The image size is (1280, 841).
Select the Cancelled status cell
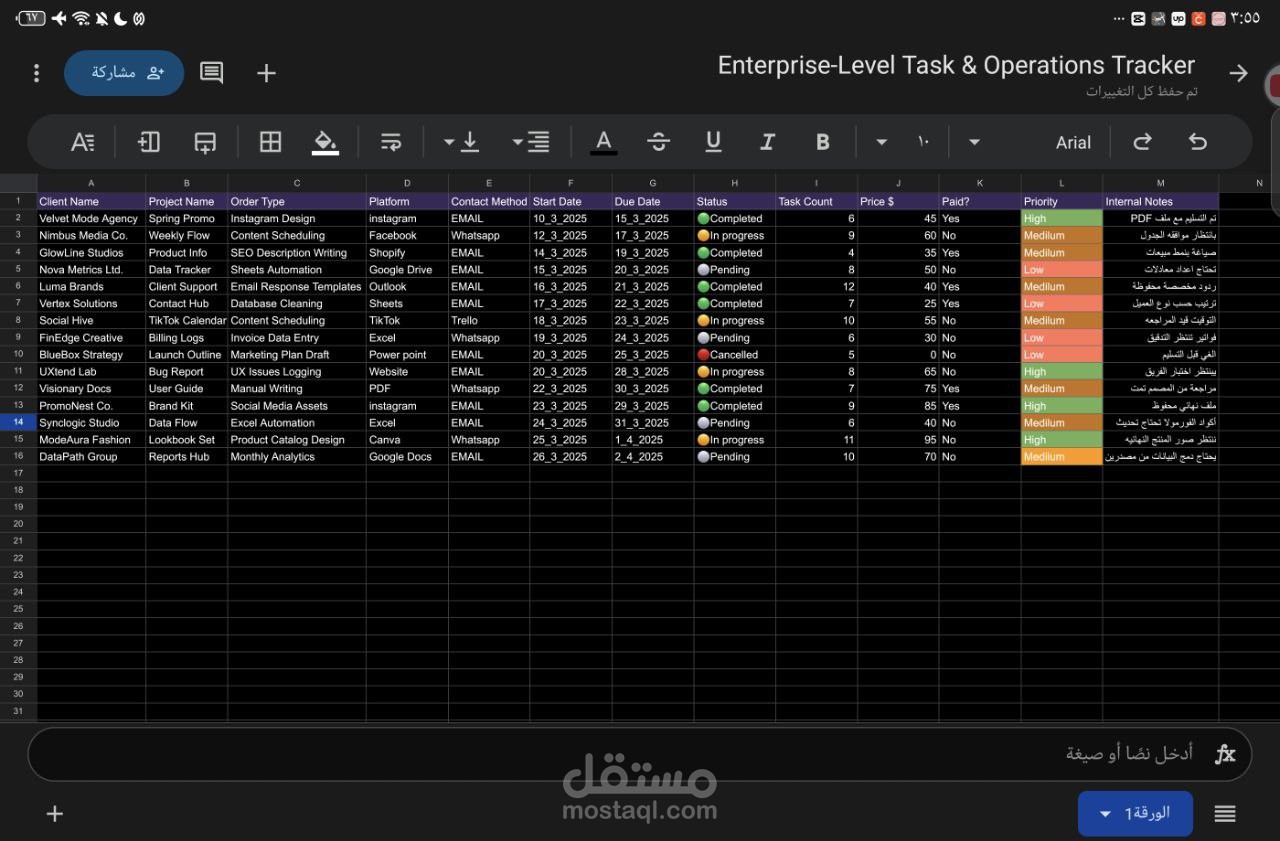735,355
